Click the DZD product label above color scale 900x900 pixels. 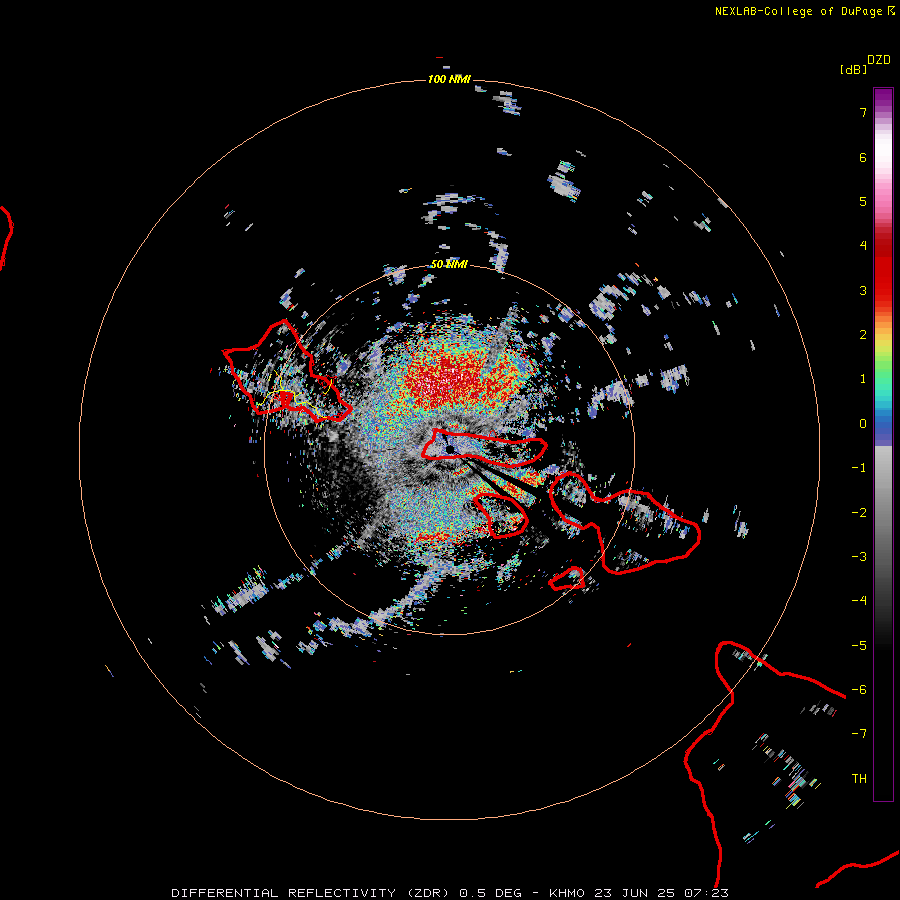click(878, 60)
